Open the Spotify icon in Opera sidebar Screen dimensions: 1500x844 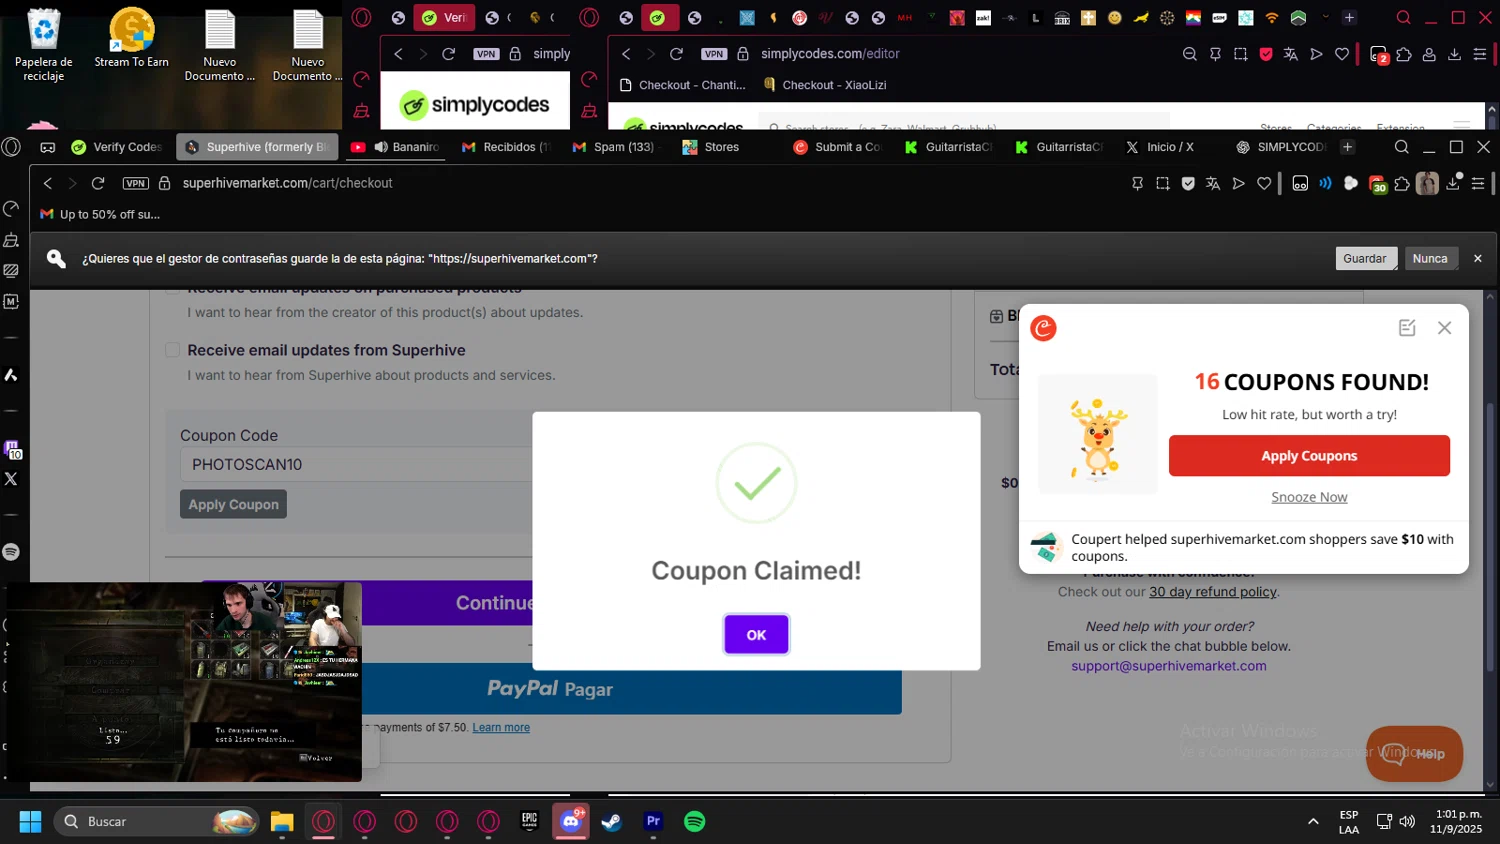(11, 552)
